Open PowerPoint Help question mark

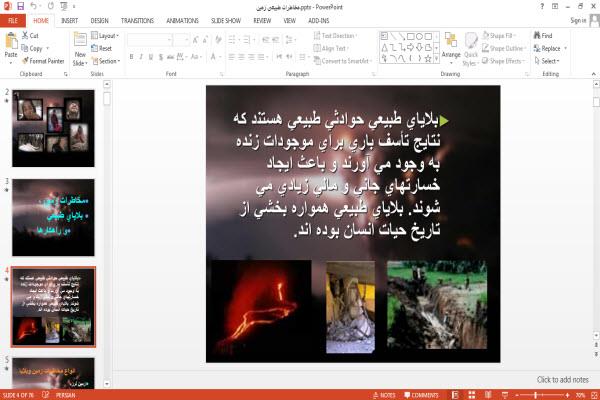tap(542, 6)
